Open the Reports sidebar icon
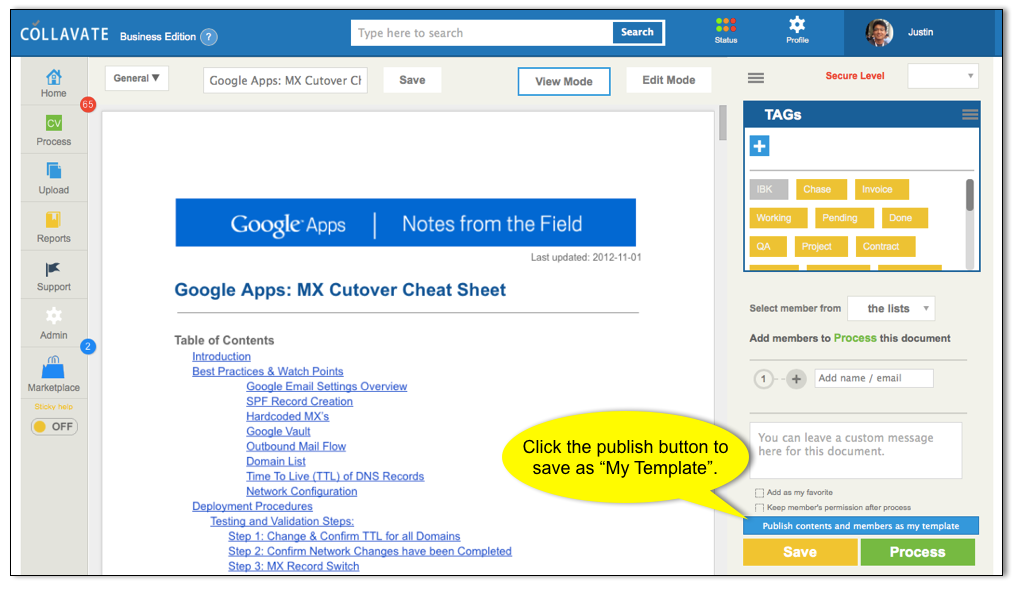The width and height of the screenshot is (1018, 596). pos(53,219)
